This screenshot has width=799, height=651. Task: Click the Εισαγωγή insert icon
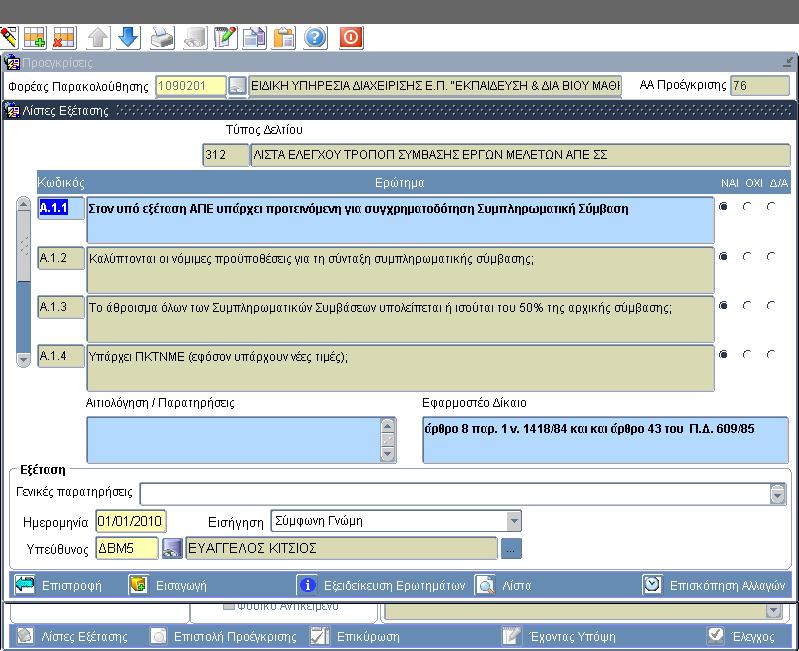138,585
